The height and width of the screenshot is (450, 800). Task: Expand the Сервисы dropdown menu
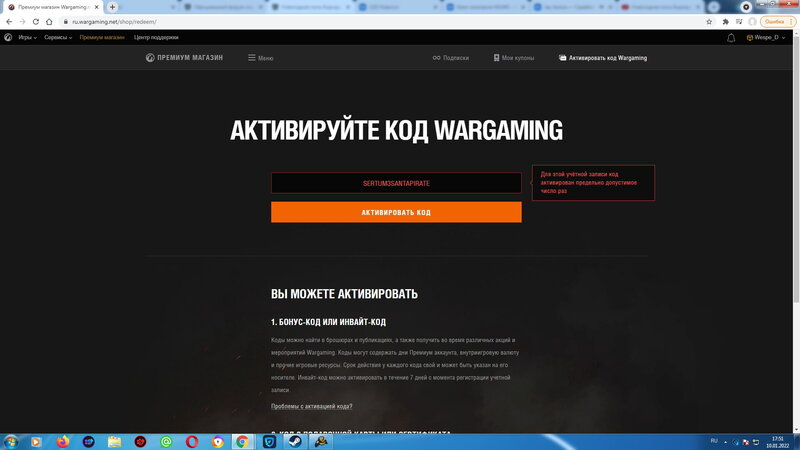58,37
